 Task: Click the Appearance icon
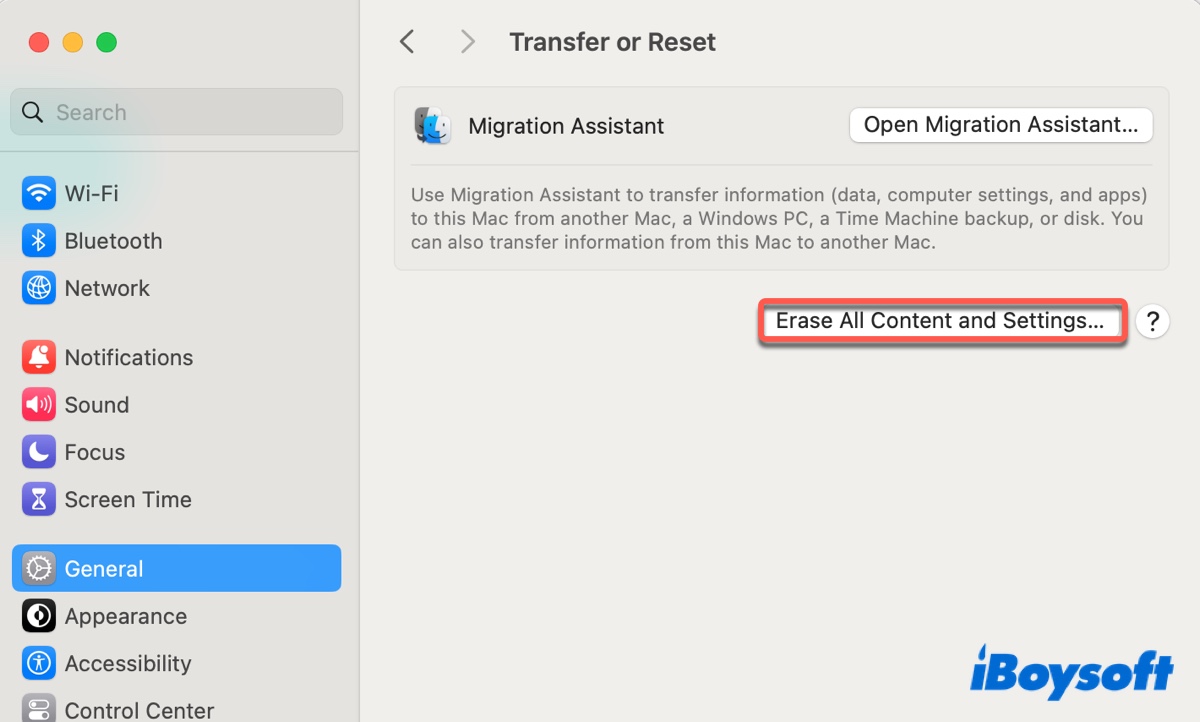pyautogui.click(x=39, y=616)
